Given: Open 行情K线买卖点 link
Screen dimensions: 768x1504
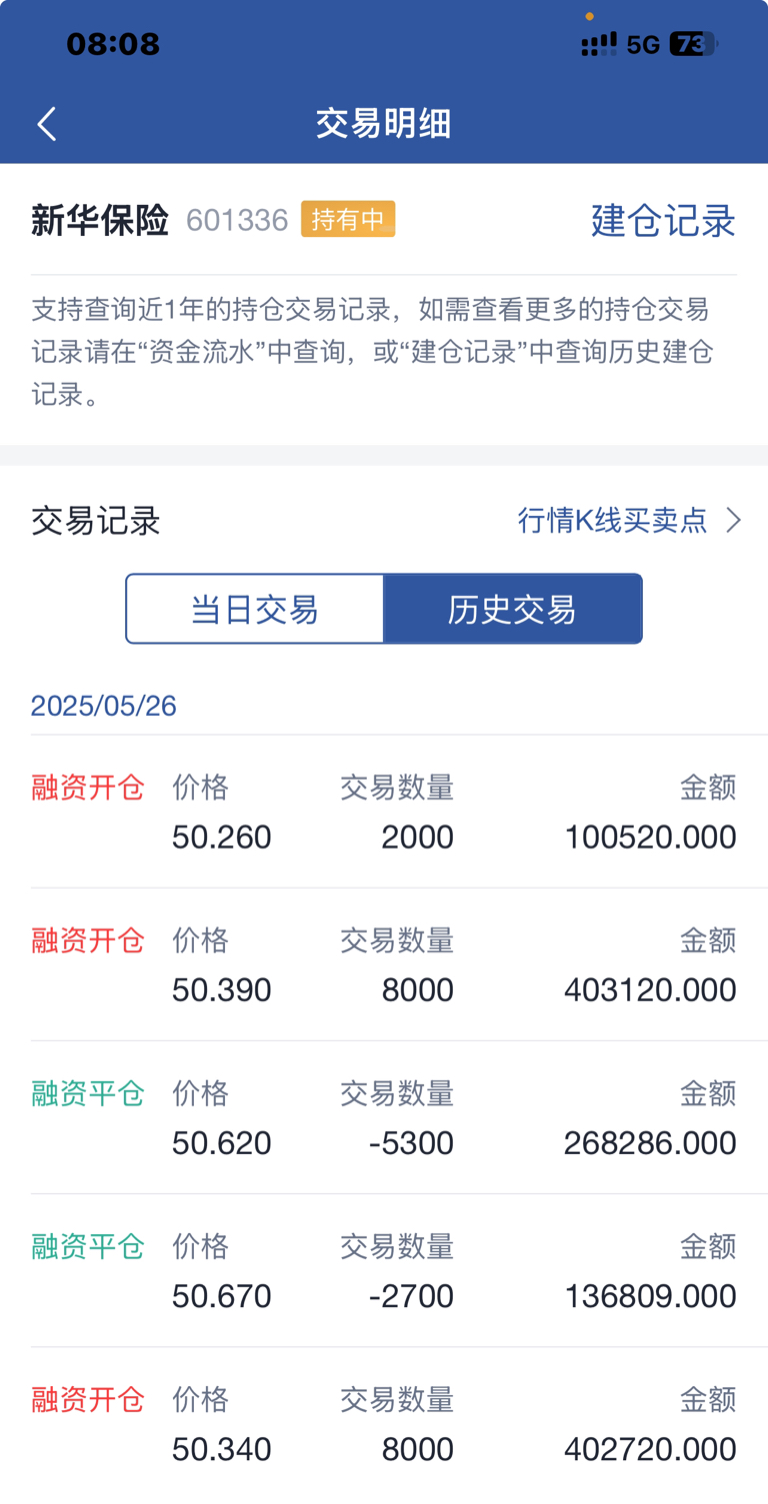Looking at the screenshot, I should point(612,520).
